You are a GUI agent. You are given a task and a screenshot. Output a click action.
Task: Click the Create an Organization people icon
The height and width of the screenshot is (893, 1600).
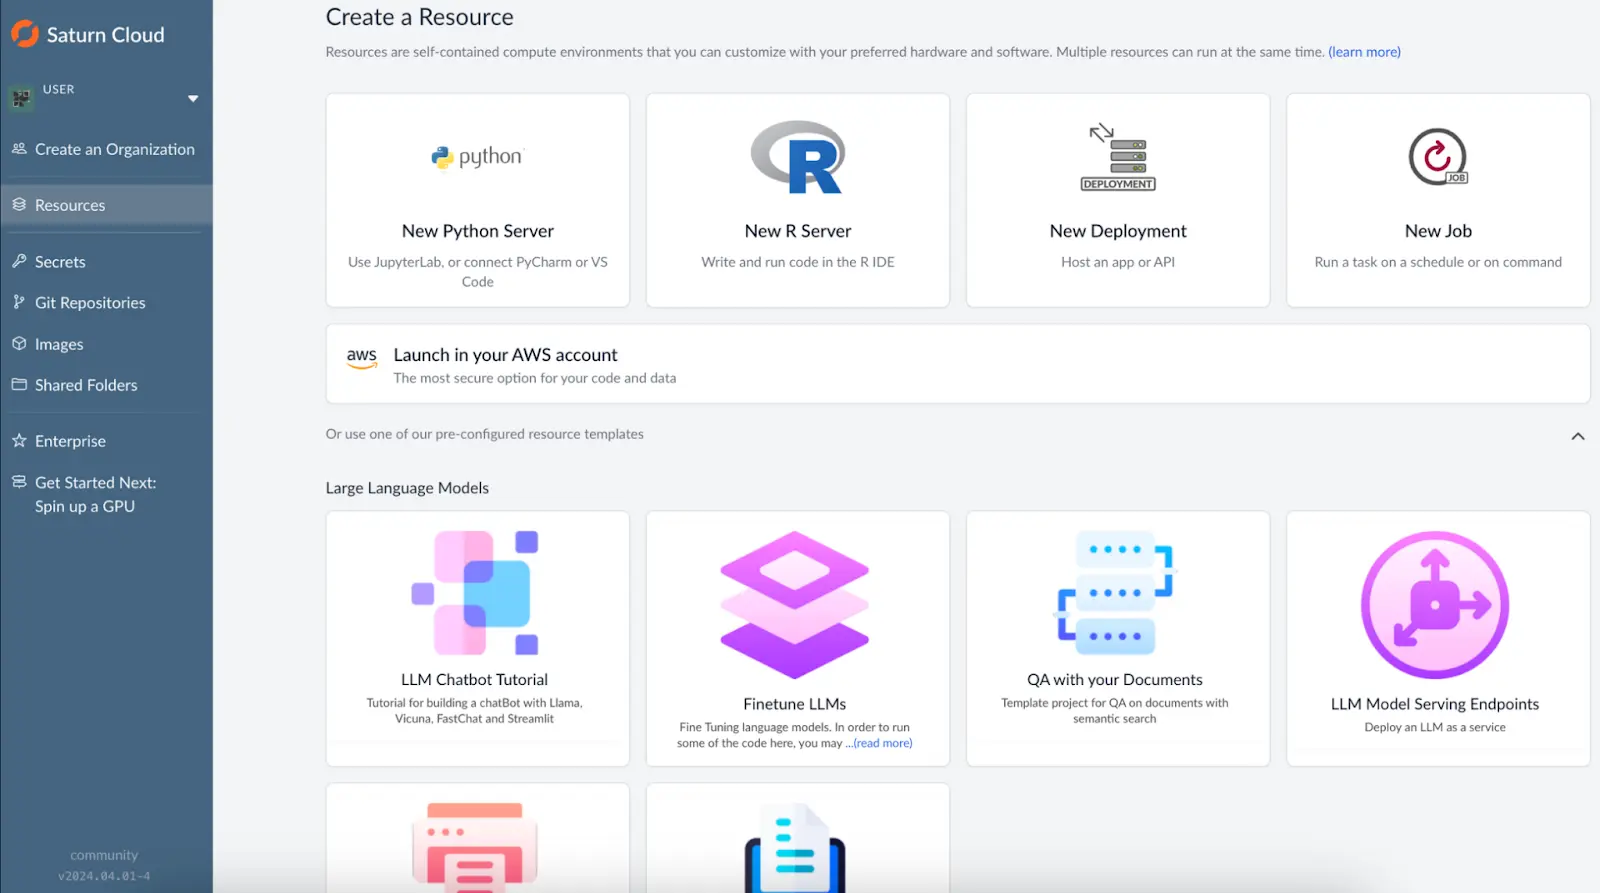click(19, 148)
